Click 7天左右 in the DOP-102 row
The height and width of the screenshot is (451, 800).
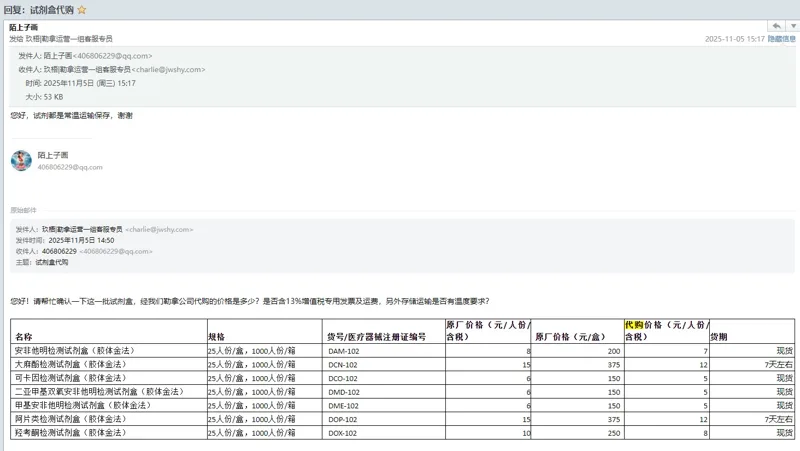point(779,419)
